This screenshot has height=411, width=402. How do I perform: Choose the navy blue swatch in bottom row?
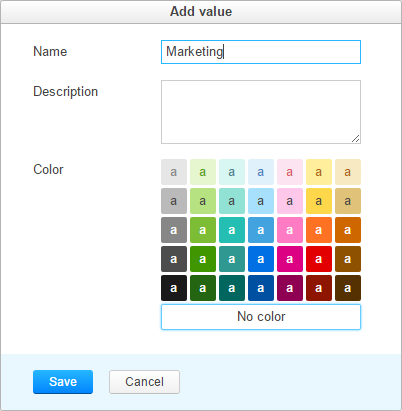tap(261, 288)
